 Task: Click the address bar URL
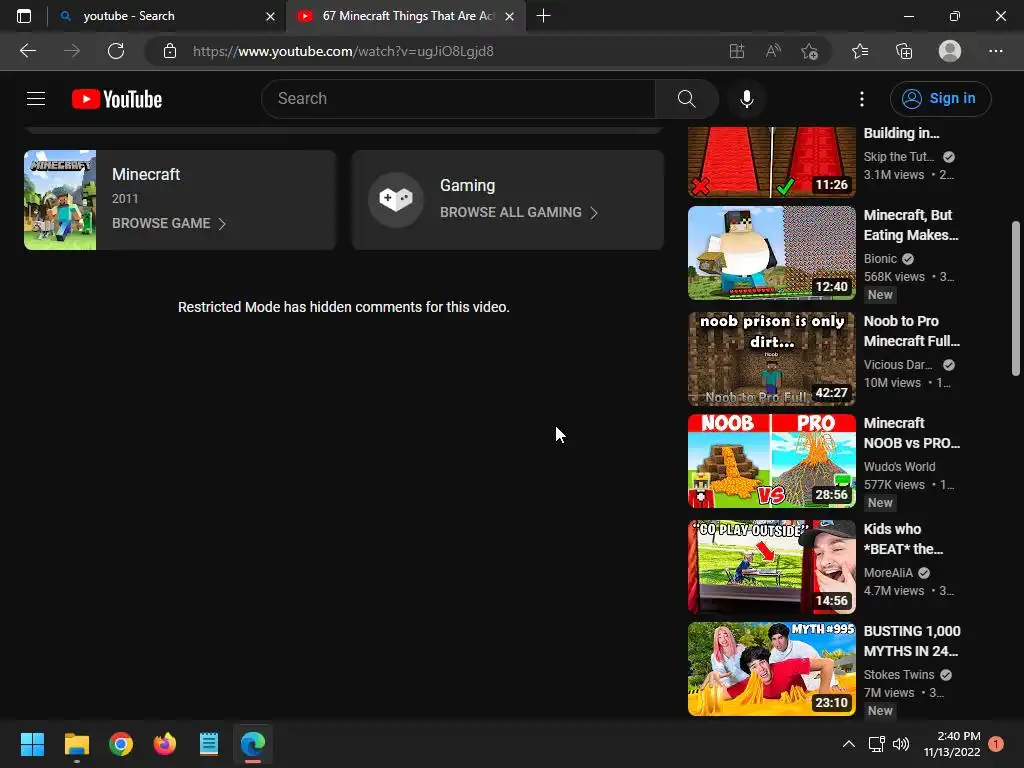click(x=343, y=51)
